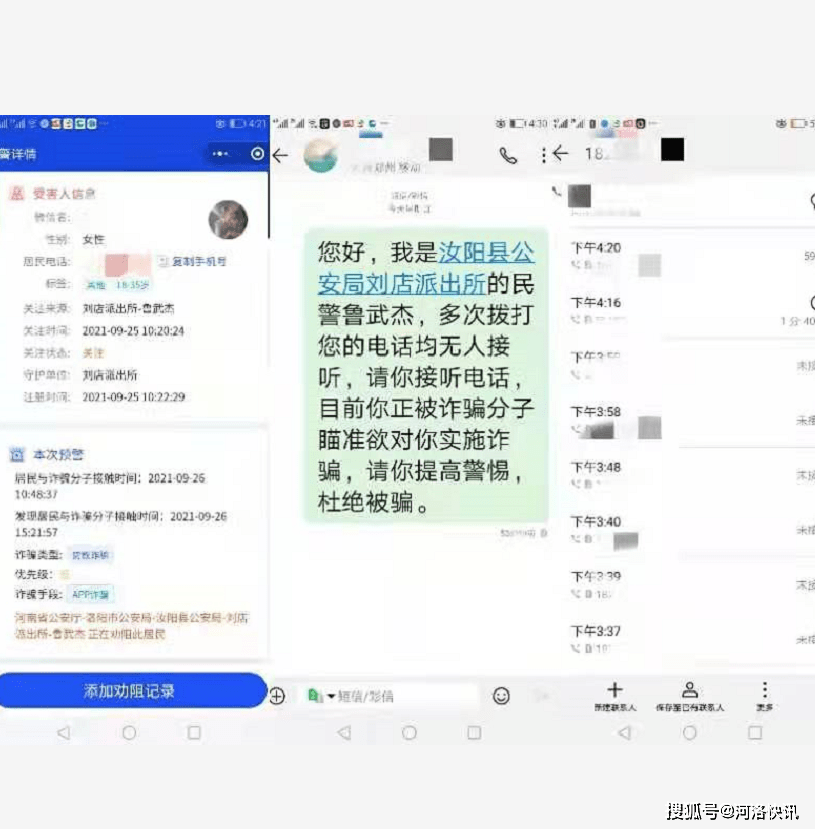The image size is (815, 829).
Task: Open the 更多 three-dot menu at bottom
Action: pyautogui.click(x=764, y=690)
